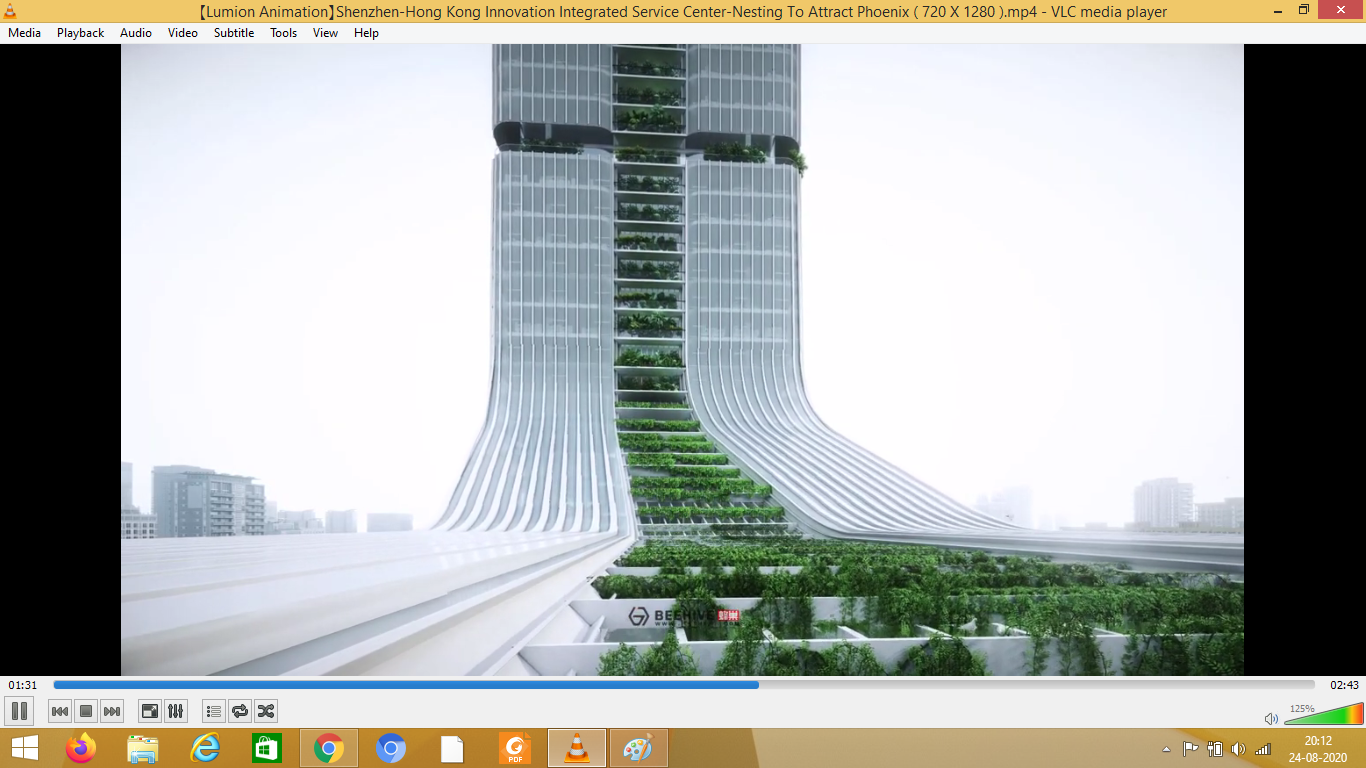This screenshot has width=1366, height=768.
Task: Skip to next media
Action: point(111,711)
